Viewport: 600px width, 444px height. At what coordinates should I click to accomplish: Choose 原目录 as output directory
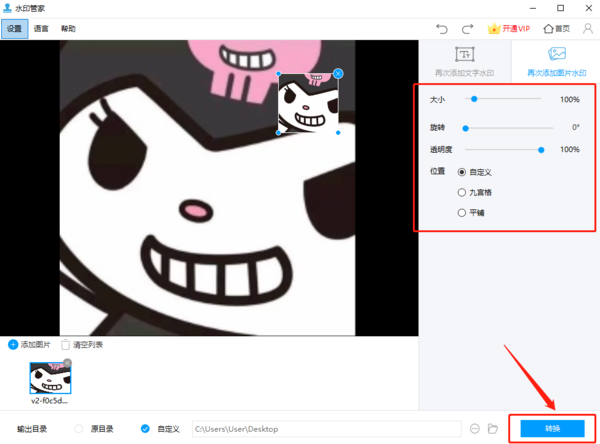[79, 429]
